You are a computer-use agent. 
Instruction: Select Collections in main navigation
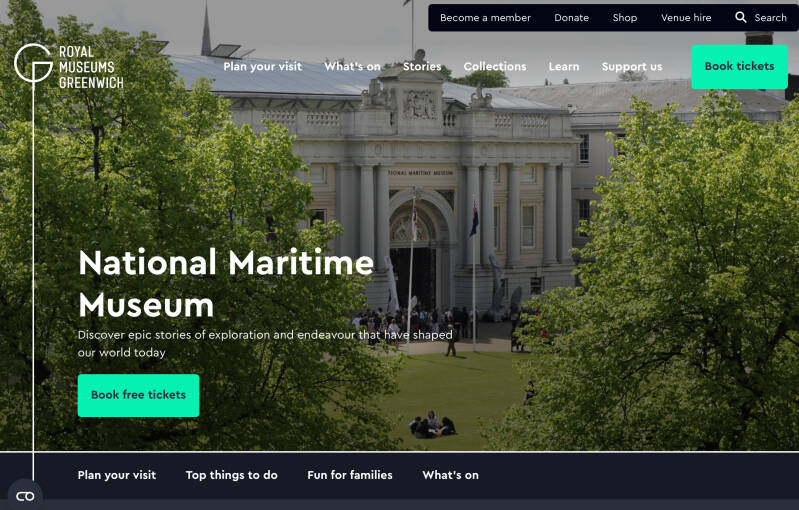pos(495,67)
